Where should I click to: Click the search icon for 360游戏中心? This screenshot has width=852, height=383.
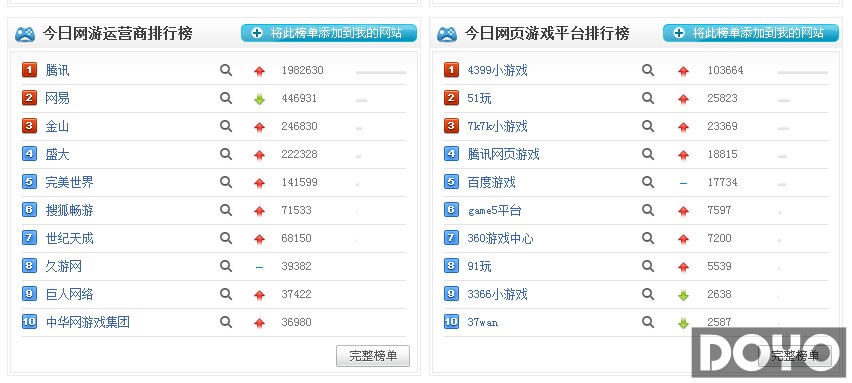click(x=648, y=238)
